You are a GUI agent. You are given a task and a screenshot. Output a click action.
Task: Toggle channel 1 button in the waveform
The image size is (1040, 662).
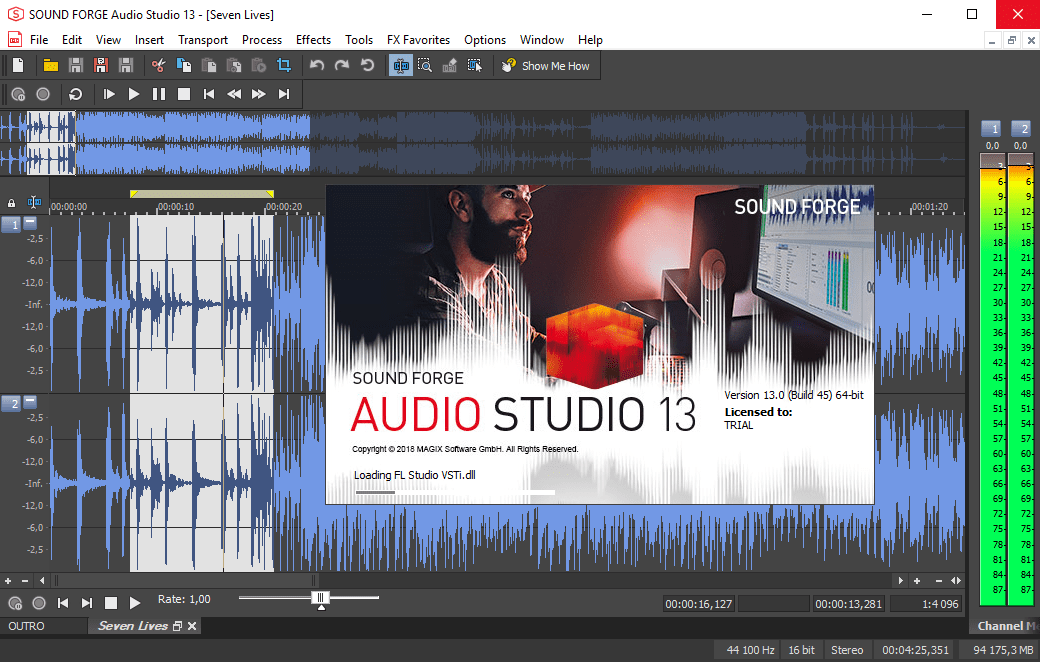(11, 225)
